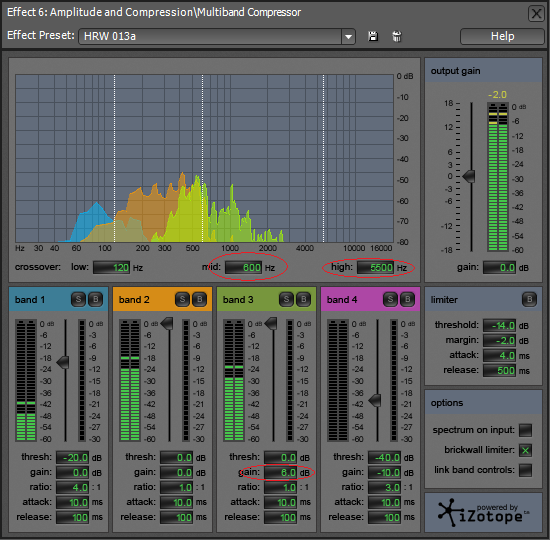Delete the current effect preset
Screen dimensions: 550x540
click(397, 36)
